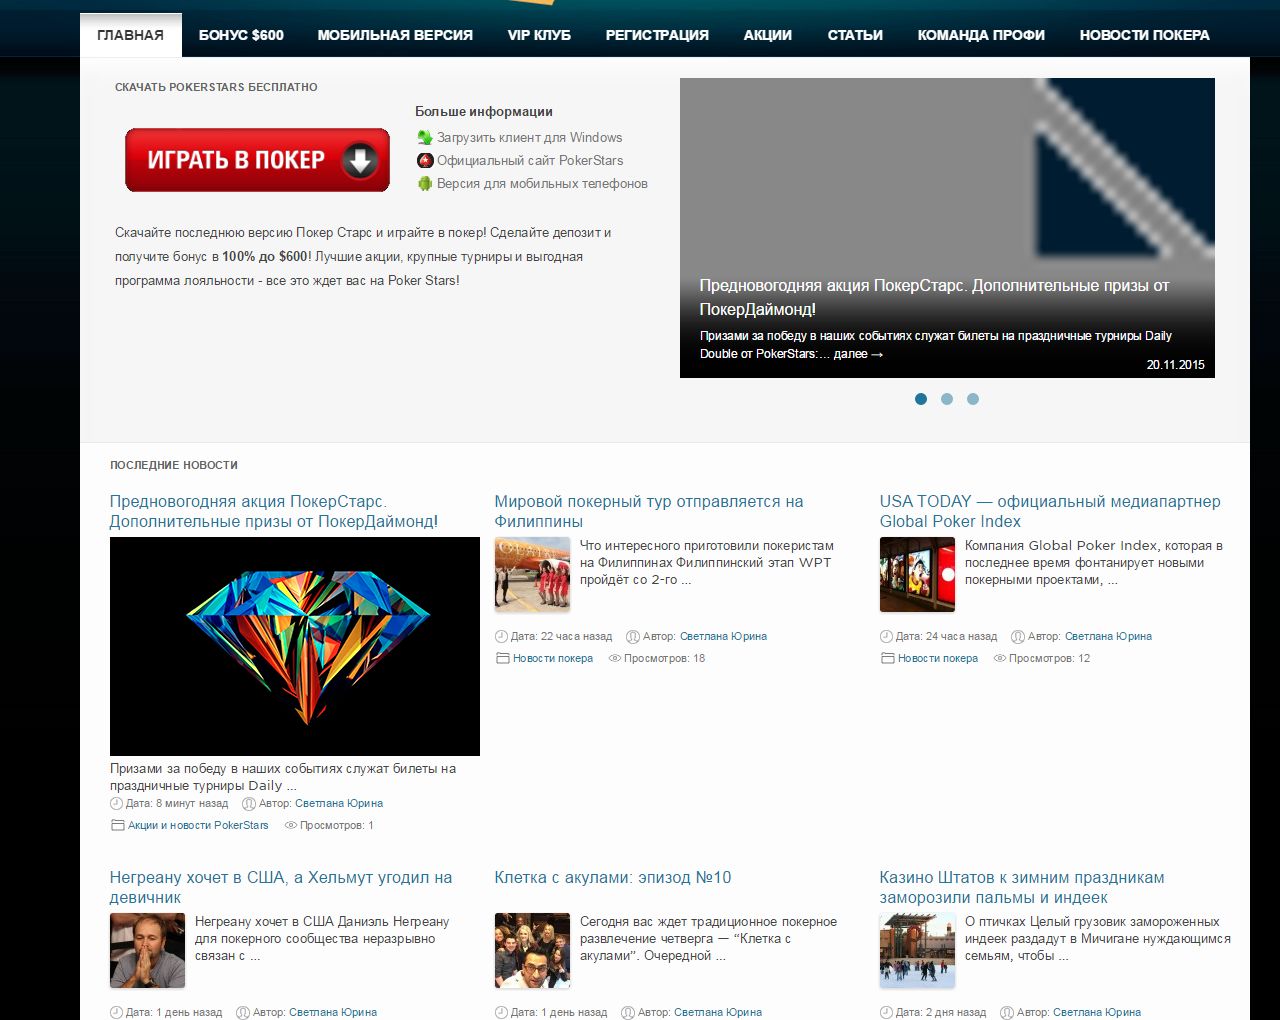Open the ГЛАВНАЯ tab
Image resolution: width=1280 pixels, height=1020 pixels.
pos(131,35)
